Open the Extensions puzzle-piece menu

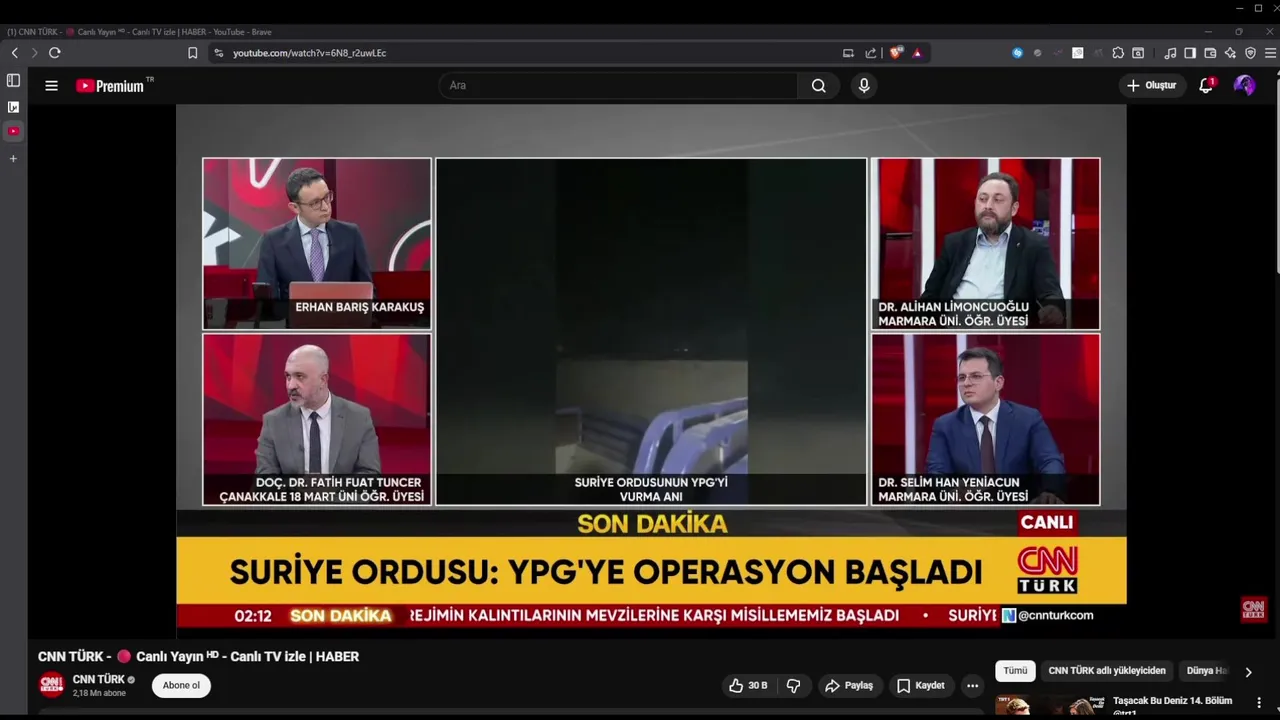(x=1118, y=53)
